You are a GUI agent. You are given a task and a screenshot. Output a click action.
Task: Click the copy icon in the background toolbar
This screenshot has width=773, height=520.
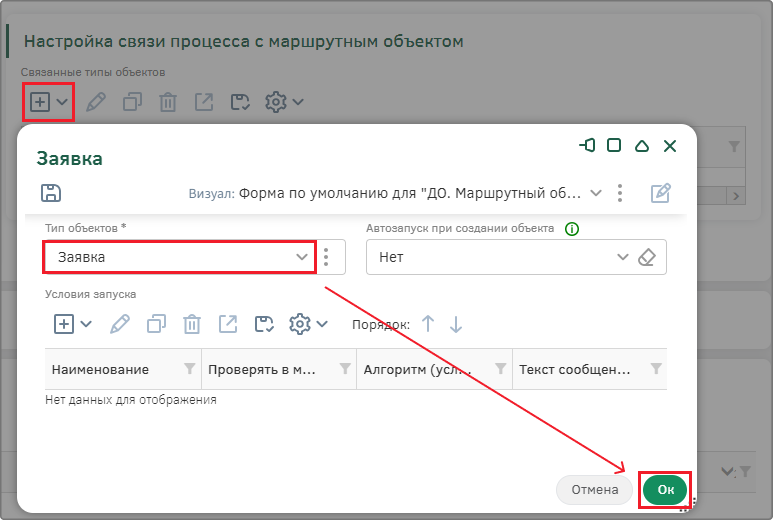click(x=132, y=102)
